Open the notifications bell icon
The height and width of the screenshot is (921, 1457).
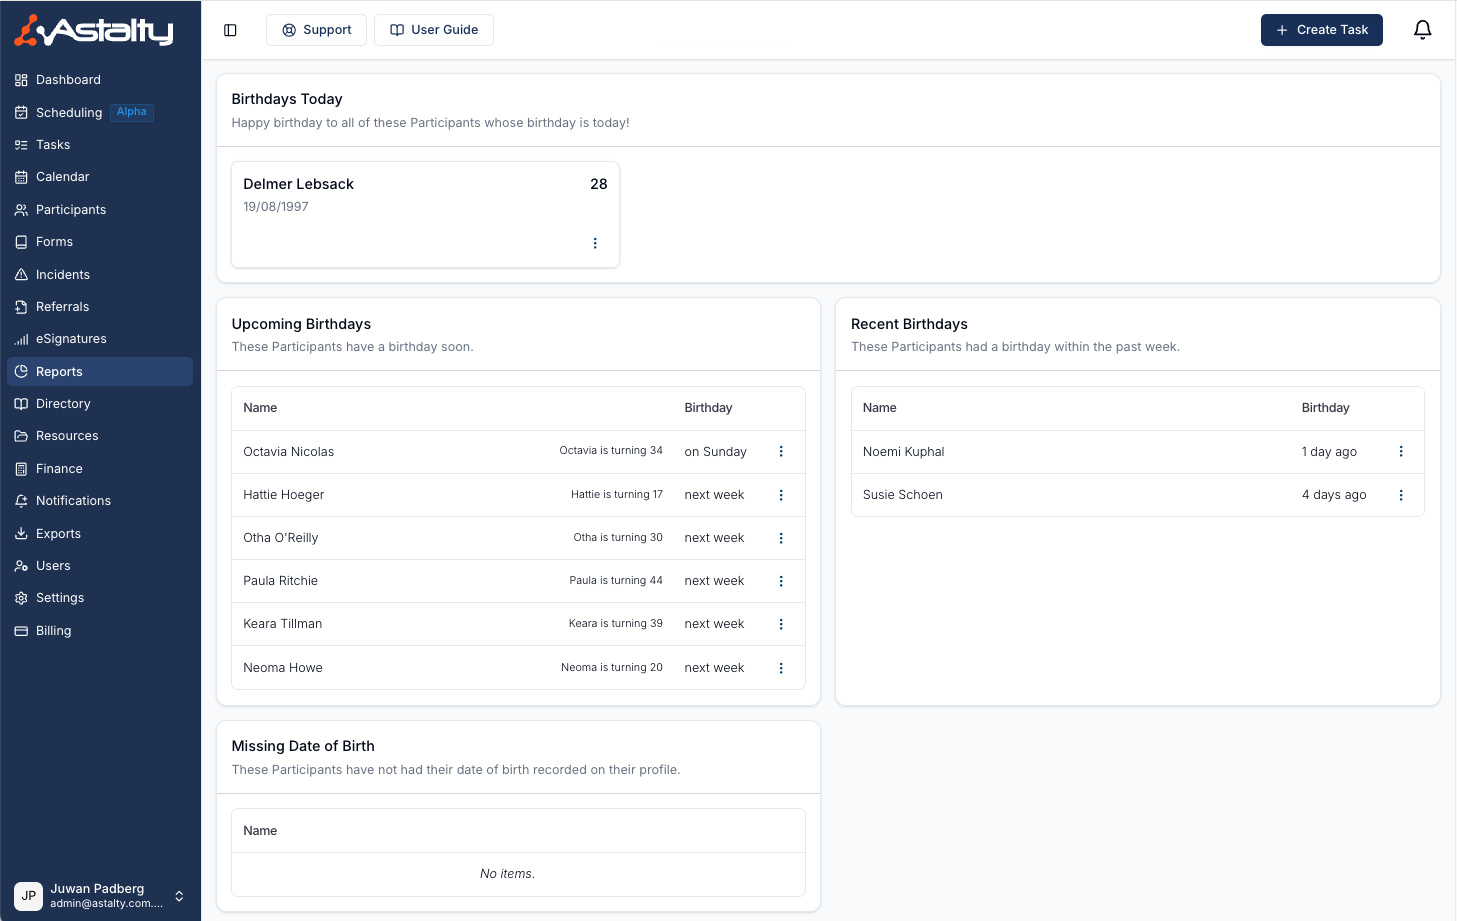point(1422,30)
